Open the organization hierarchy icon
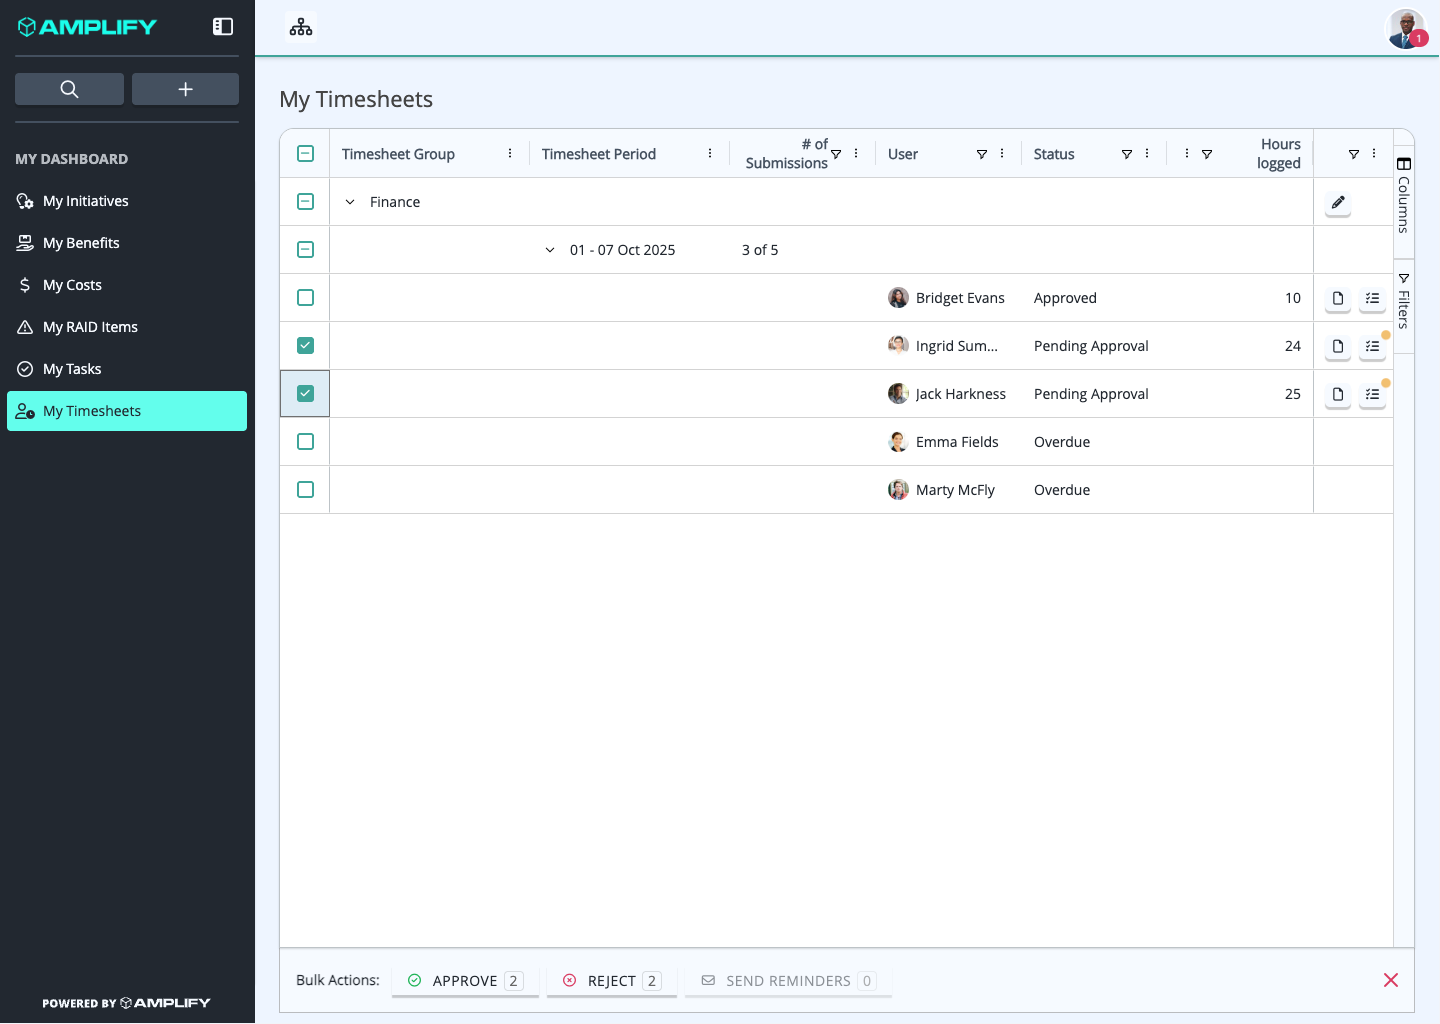The width and height of the screenshot is (1440, 1024). pyautogui.click(x=301, y=27)
